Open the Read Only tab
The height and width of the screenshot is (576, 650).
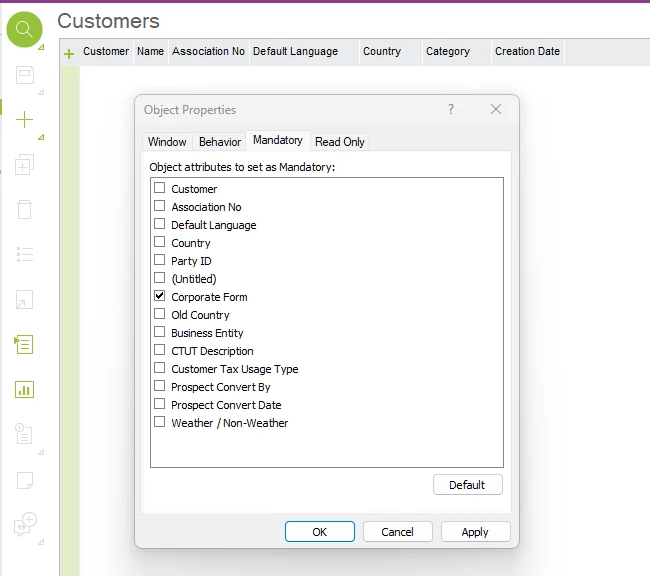pos(340,142)
